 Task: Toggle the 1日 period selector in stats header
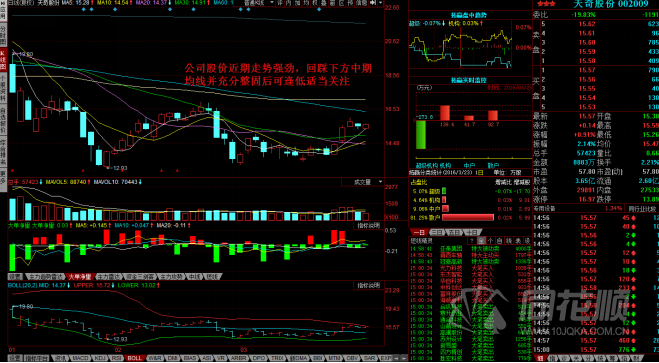[480, 172]
